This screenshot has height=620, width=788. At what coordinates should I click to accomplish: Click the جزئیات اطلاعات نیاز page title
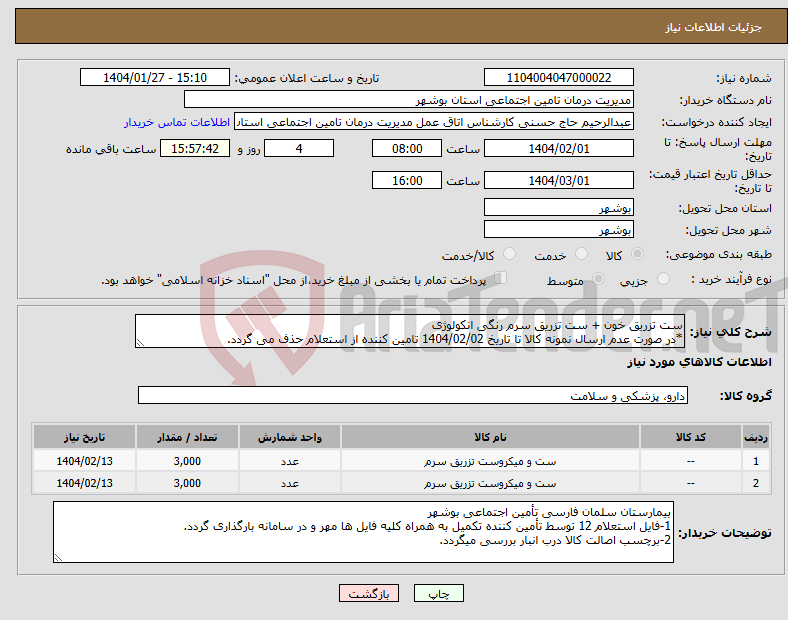point(714,27)
